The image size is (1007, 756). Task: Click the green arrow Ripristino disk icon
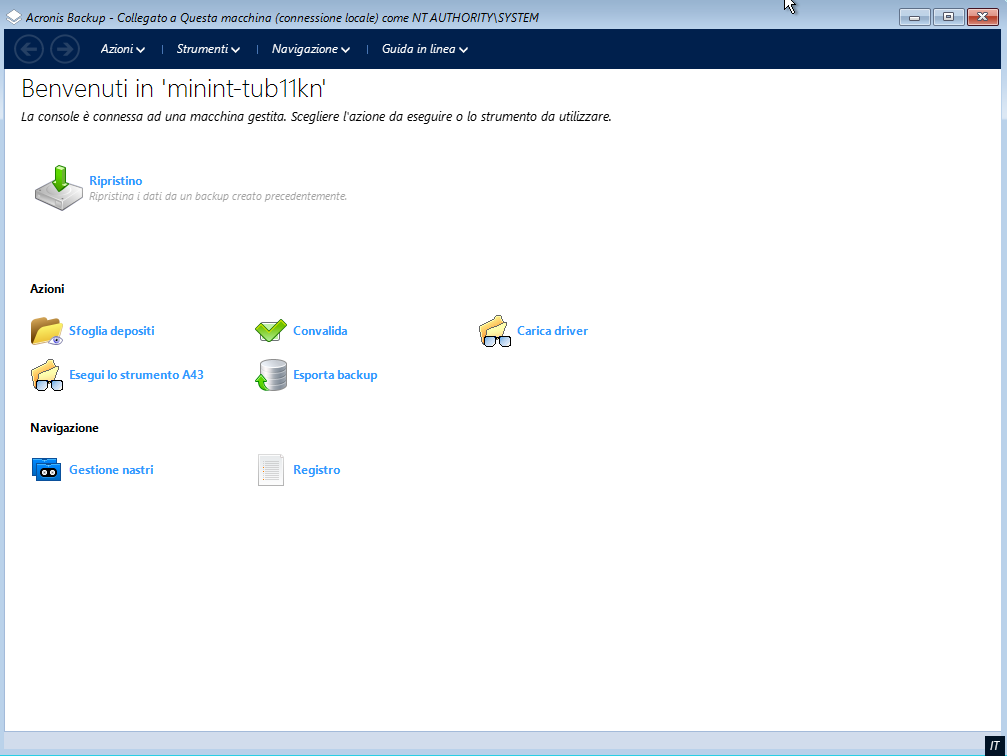58,188
